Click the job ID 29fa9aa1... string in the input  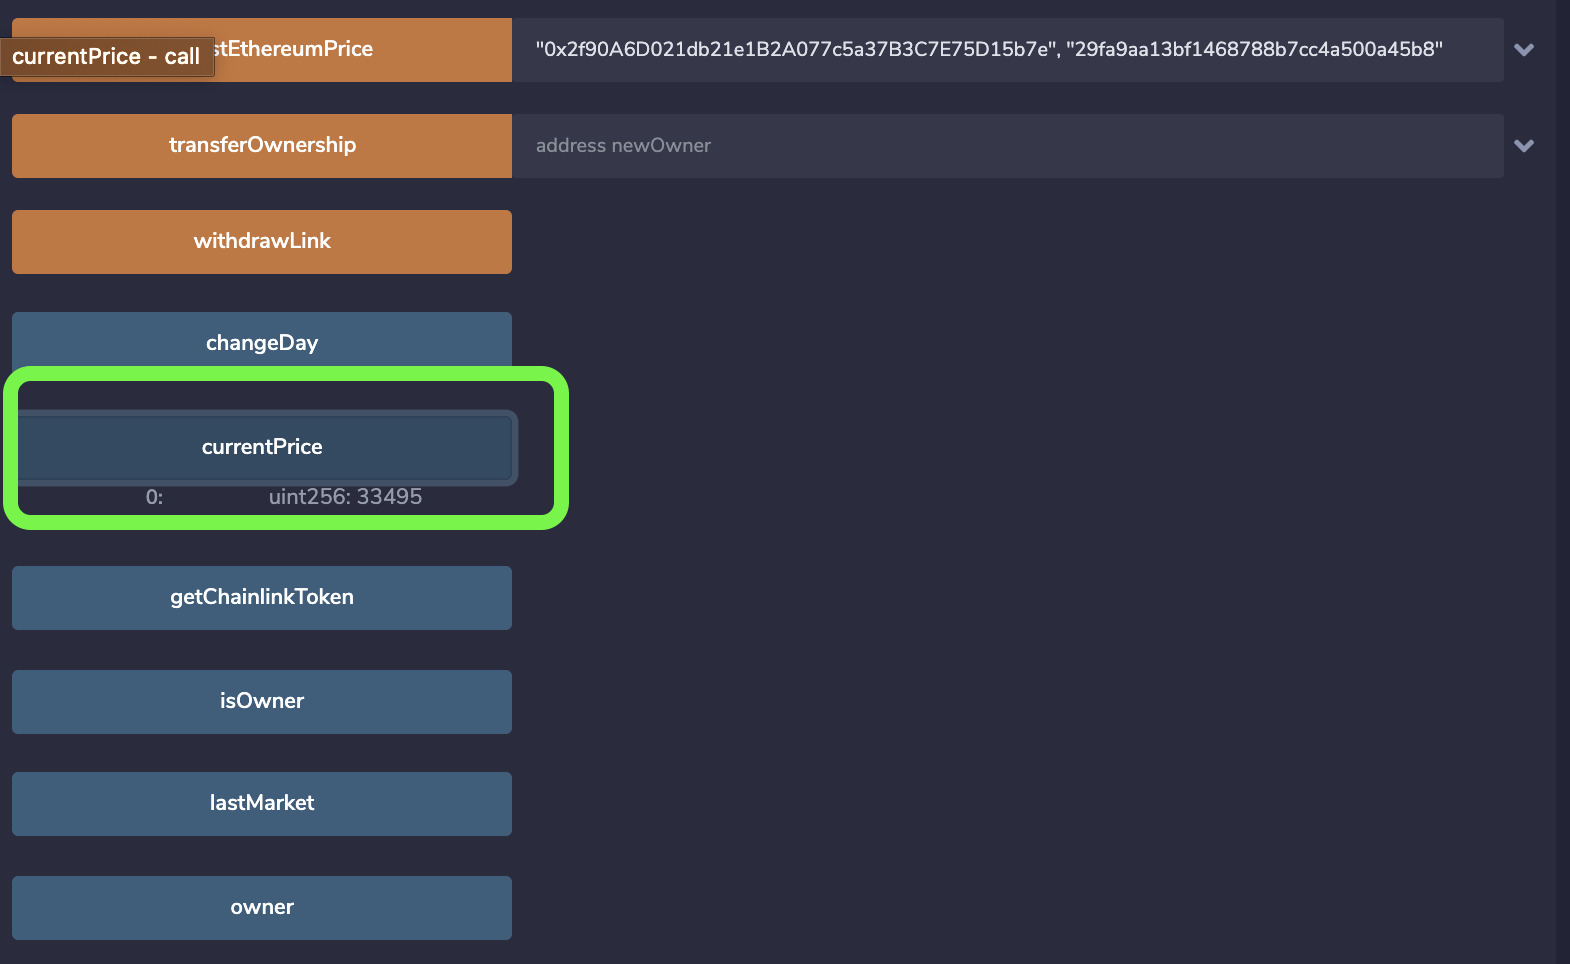coord(1254,50)
